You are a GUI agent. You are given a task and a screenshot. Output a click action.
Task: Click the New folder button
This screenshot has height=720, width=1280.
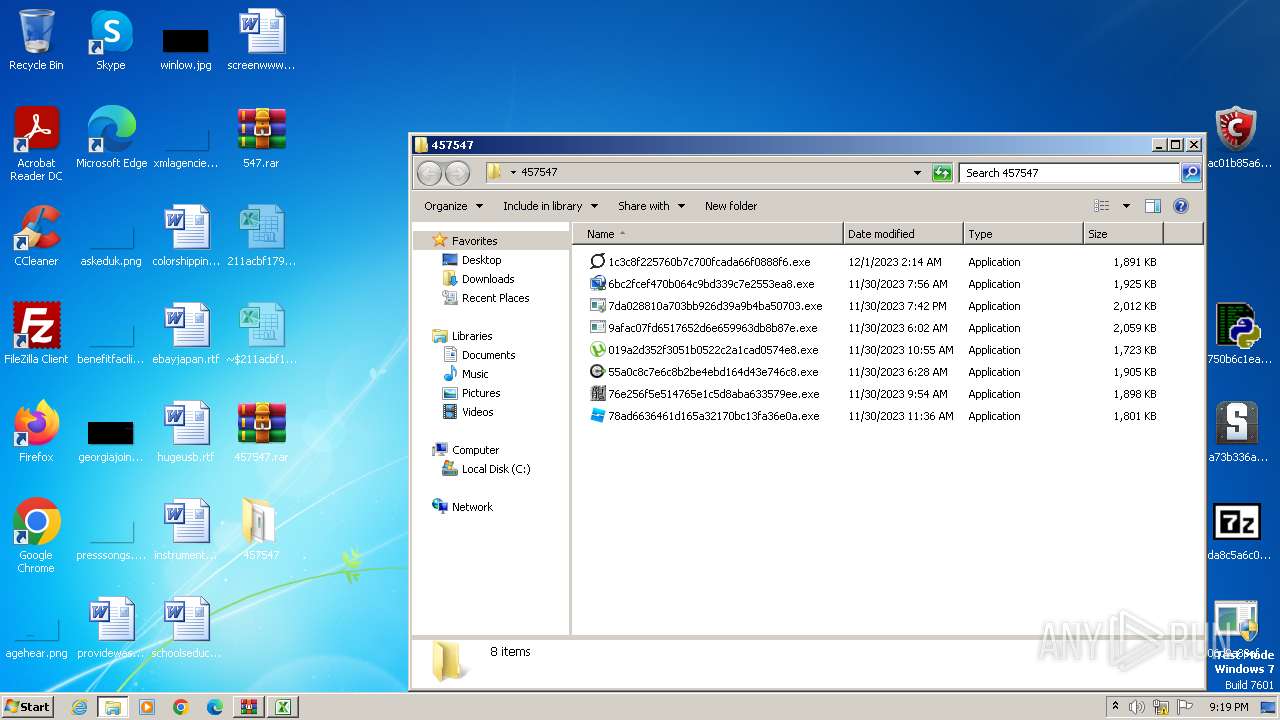point(731,206)
